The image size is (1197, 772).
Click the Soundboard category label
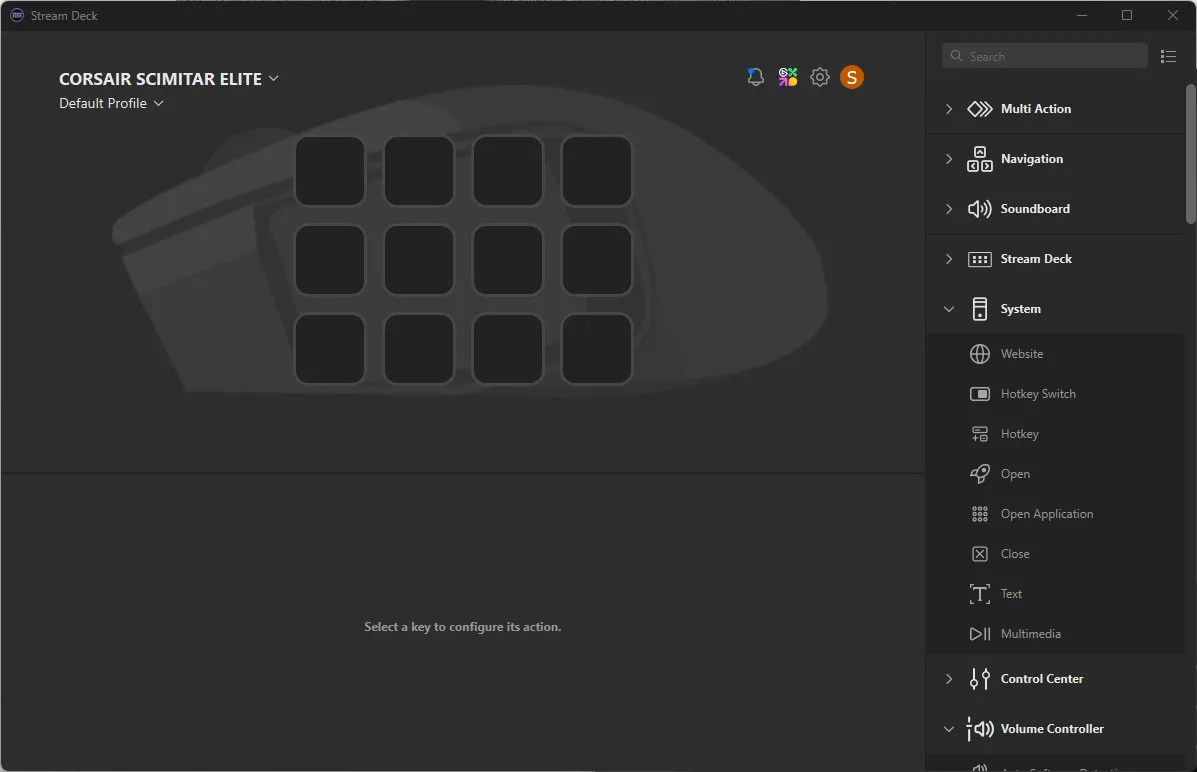tap(1035, 209)
